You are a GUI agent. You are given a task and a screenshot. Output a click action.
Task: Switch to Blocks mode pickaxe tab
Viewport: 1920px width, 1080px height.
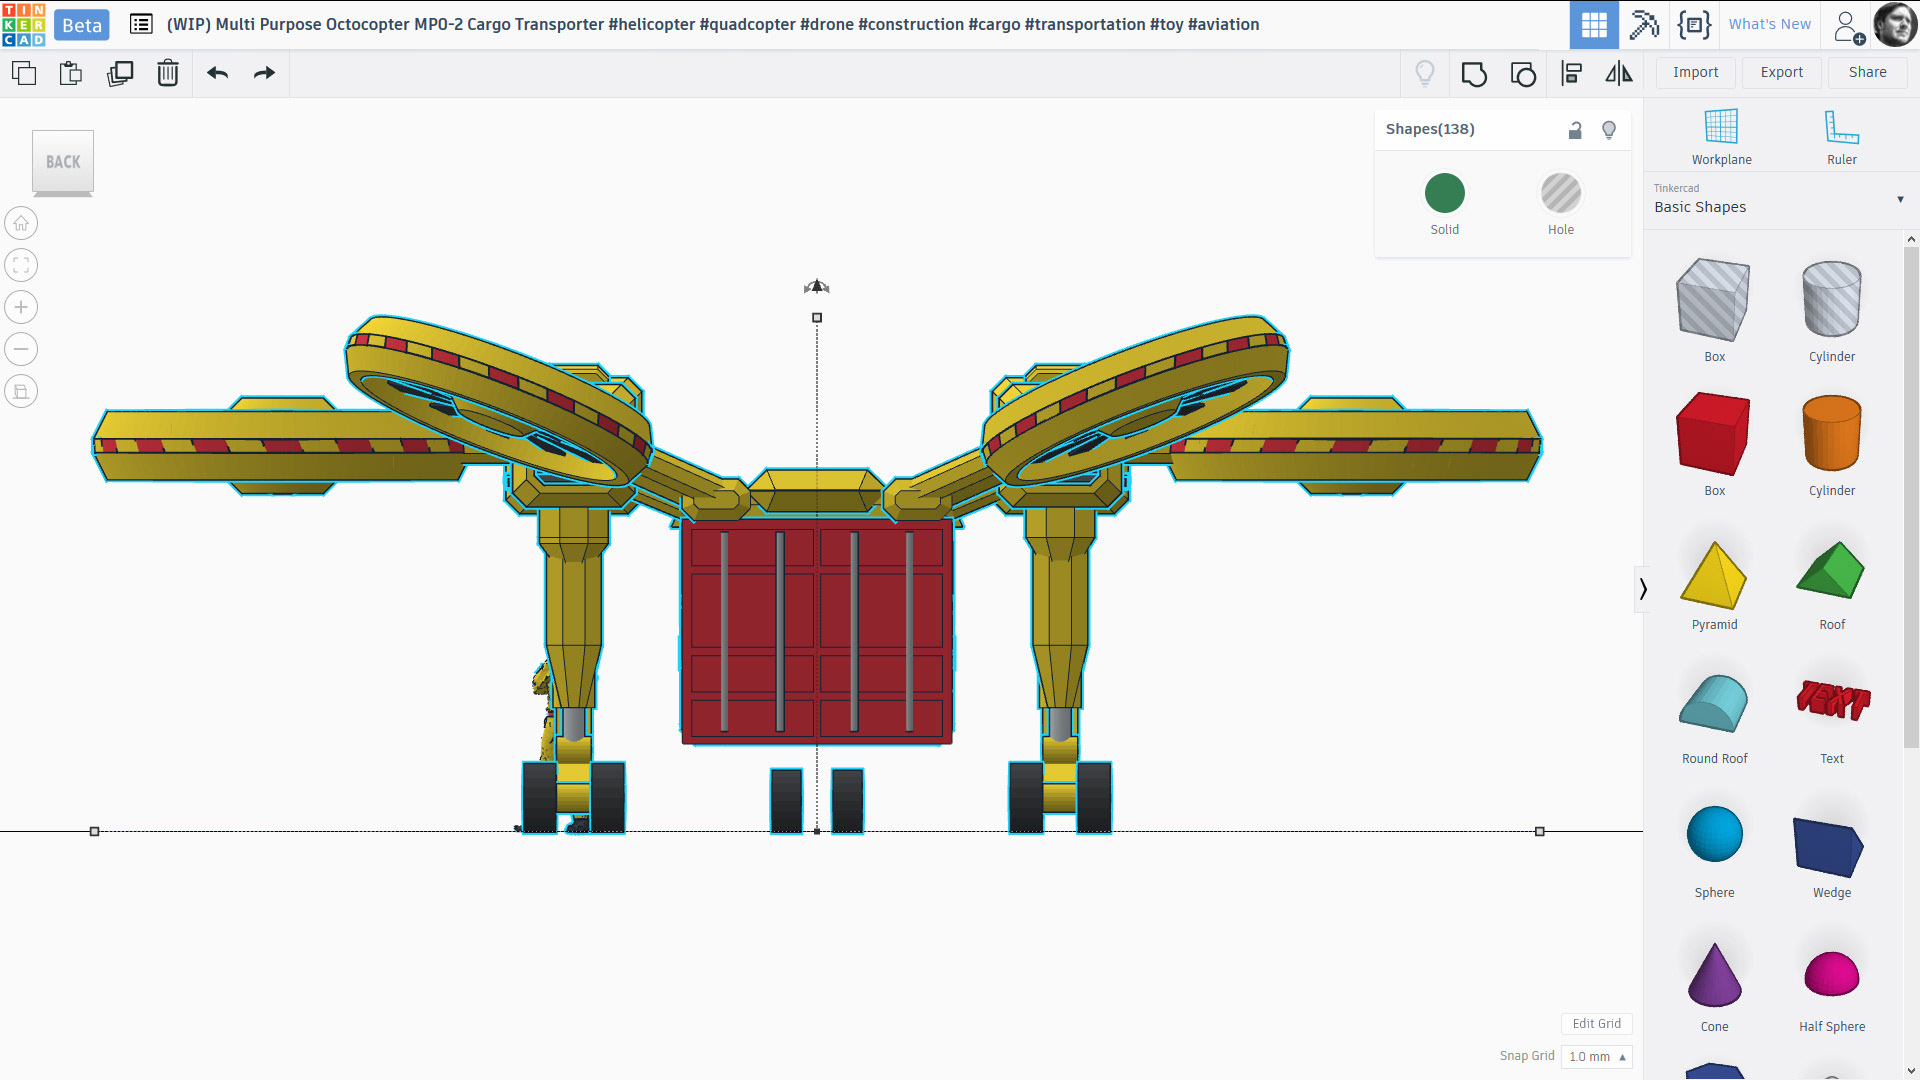[1644, 24]
